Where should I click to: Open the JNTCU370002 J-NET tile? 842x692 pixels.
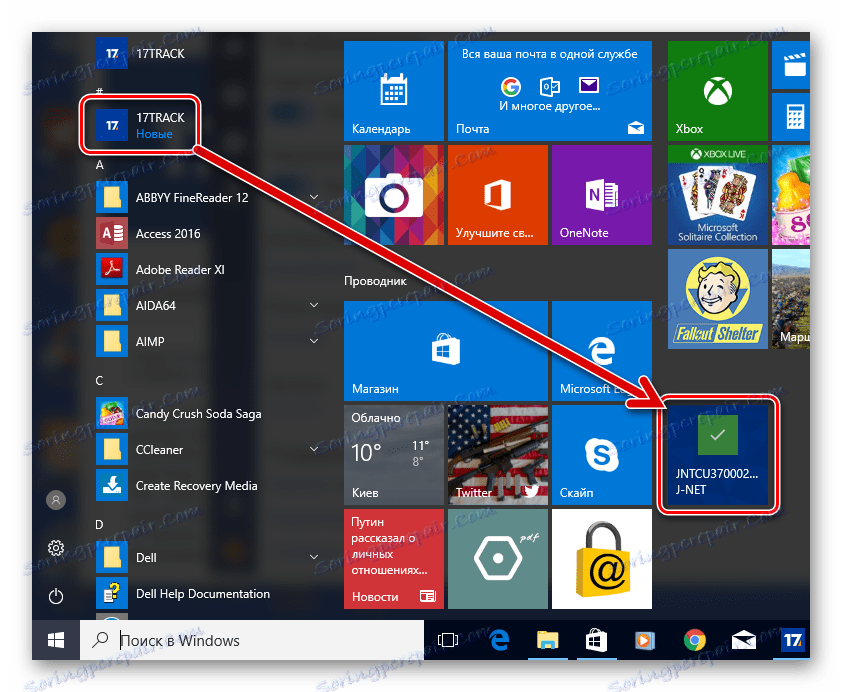coord(717,455)
